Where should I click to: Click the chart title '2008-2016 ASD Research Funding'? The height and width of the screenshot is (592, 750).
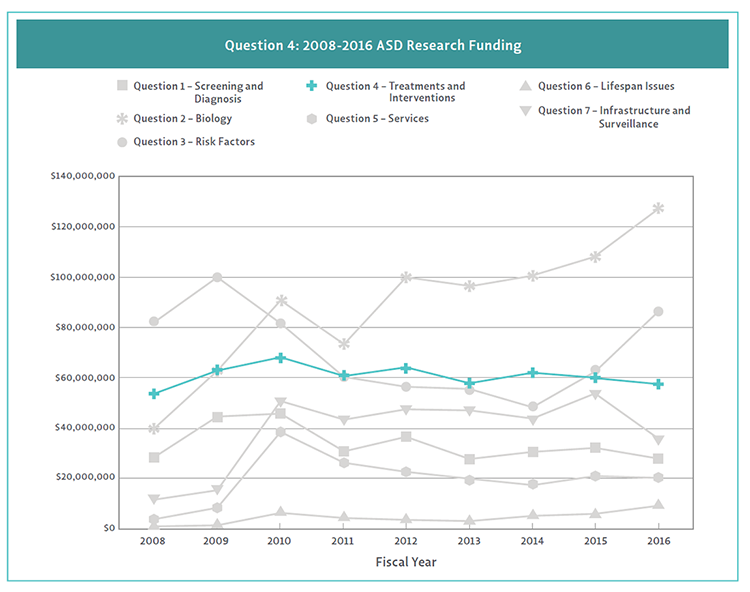(x=372, y=45)
